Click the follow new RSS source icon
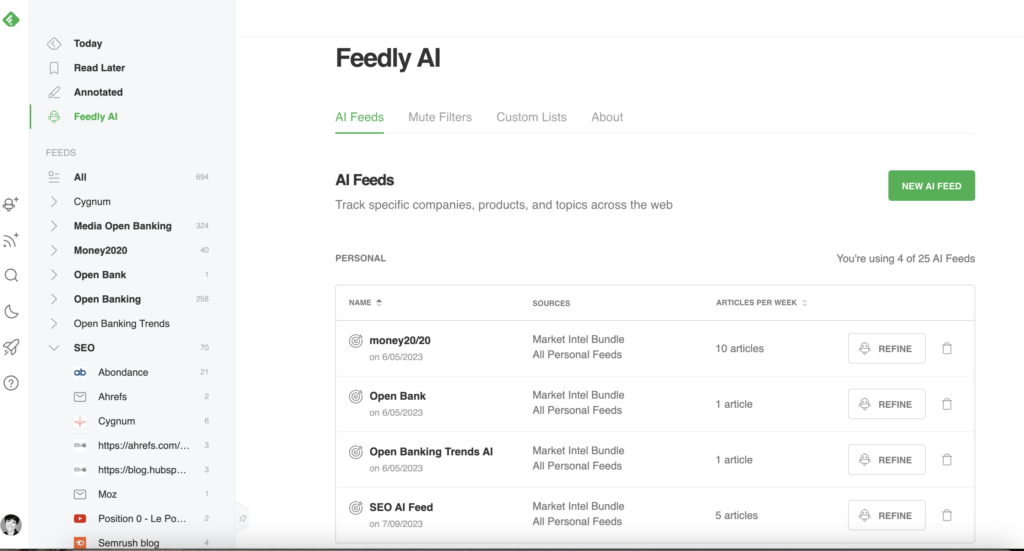The height and width of the screenshot is (551, 1024). point(11,240)
